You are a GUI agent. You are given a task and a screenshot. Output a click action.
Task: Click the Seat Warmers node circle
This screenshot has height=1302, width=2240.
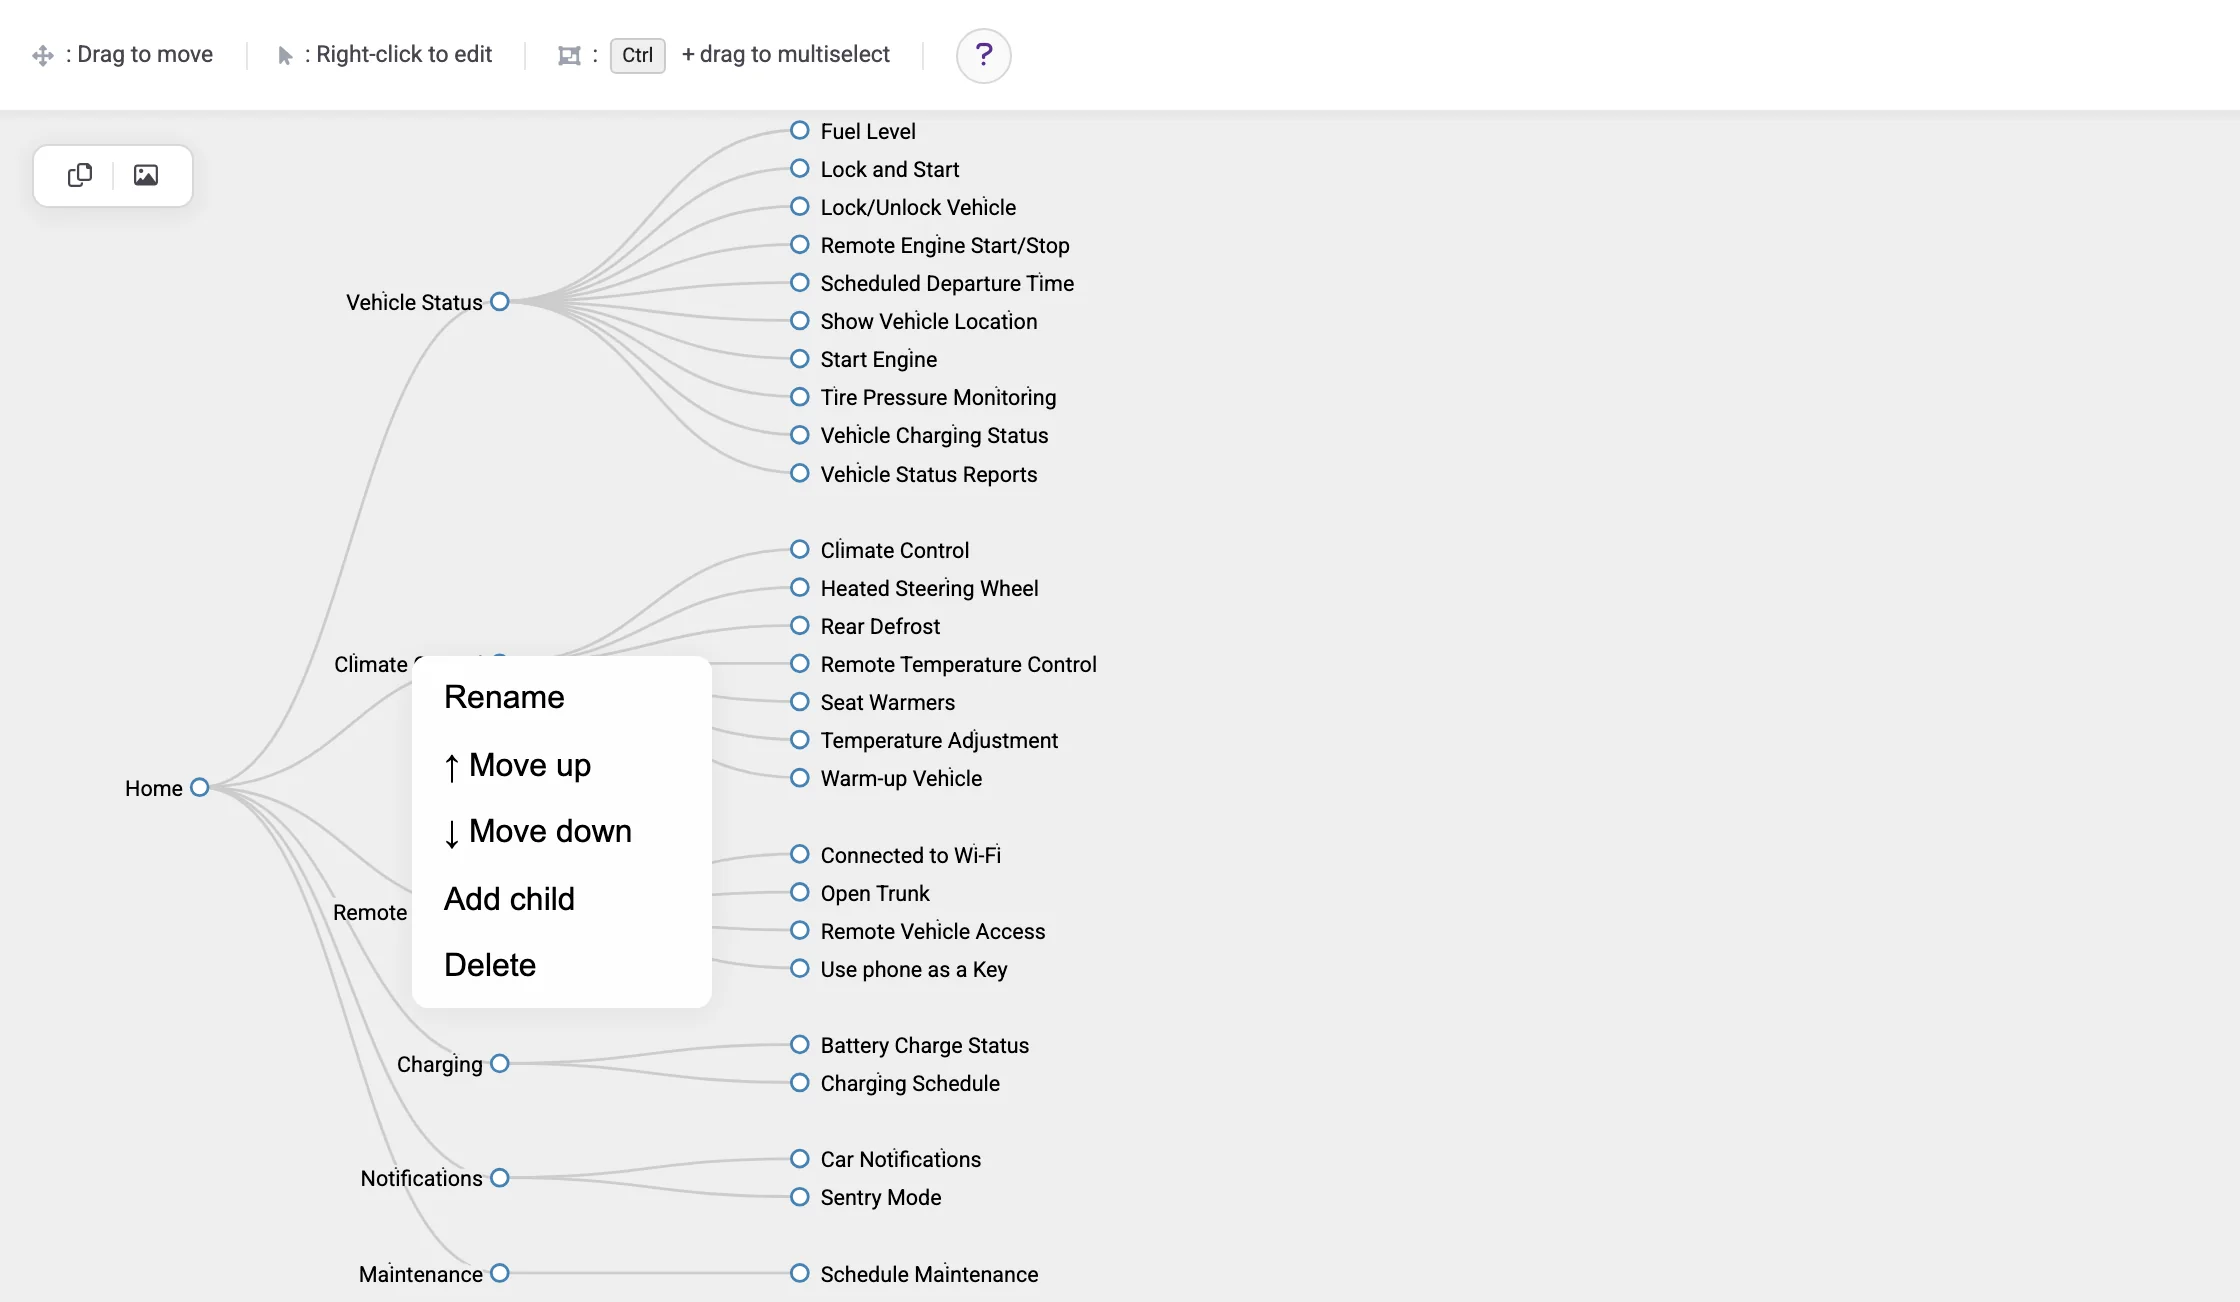pos(800,701)
